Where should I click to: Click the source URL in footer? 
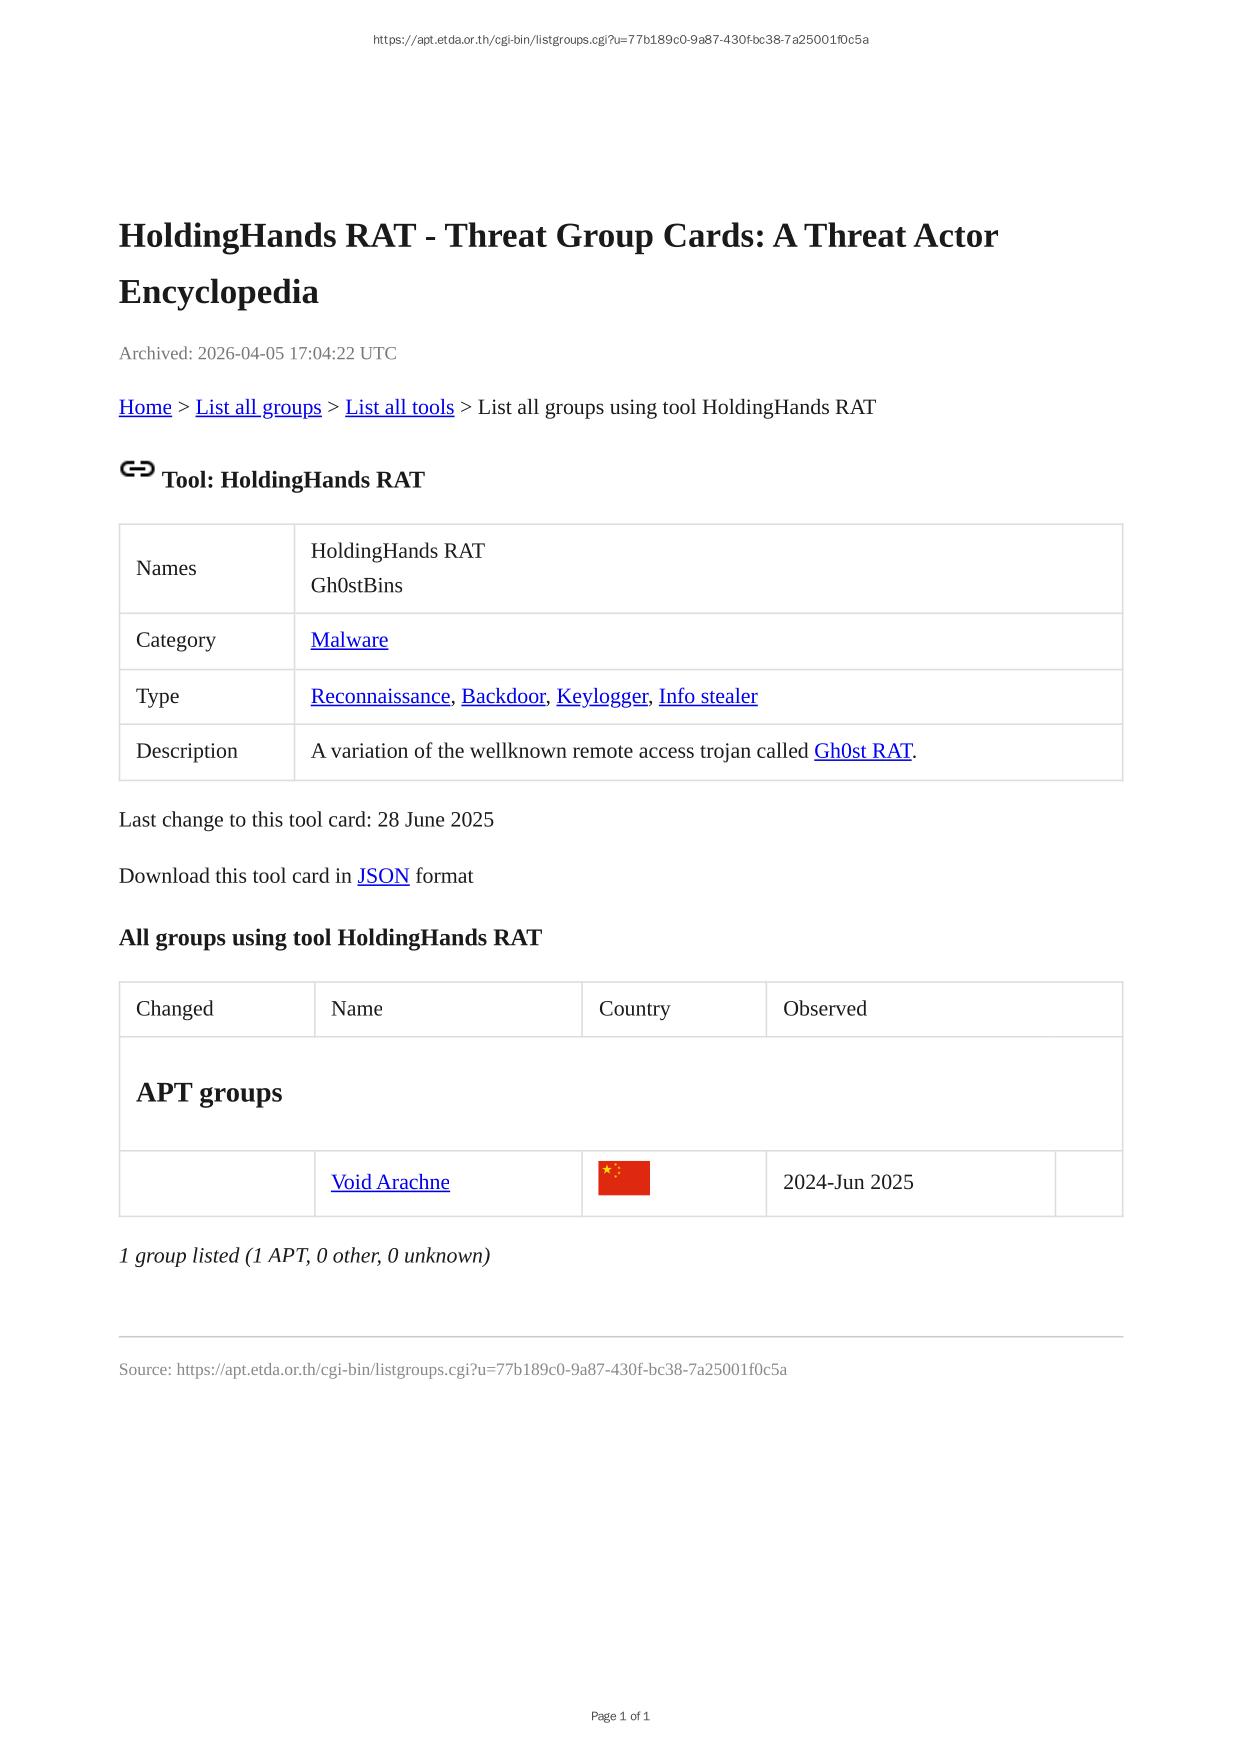click(481, 1369)
